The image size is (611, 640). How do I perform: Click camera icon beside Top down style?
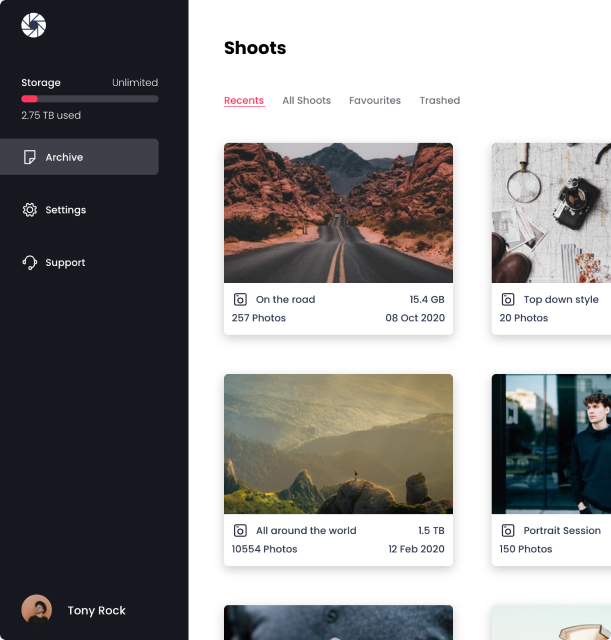point(508,299)
